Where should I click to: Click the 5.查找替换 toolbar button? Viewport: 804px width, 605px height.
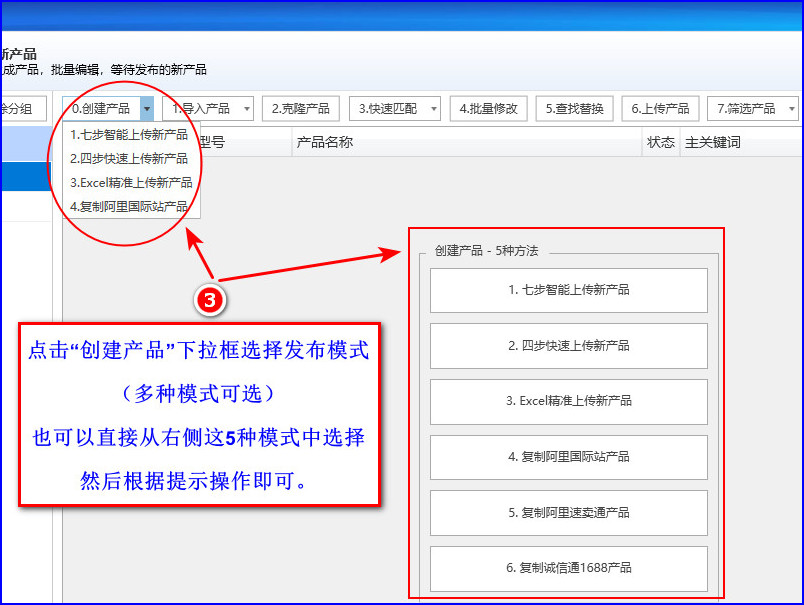(574, 109)
